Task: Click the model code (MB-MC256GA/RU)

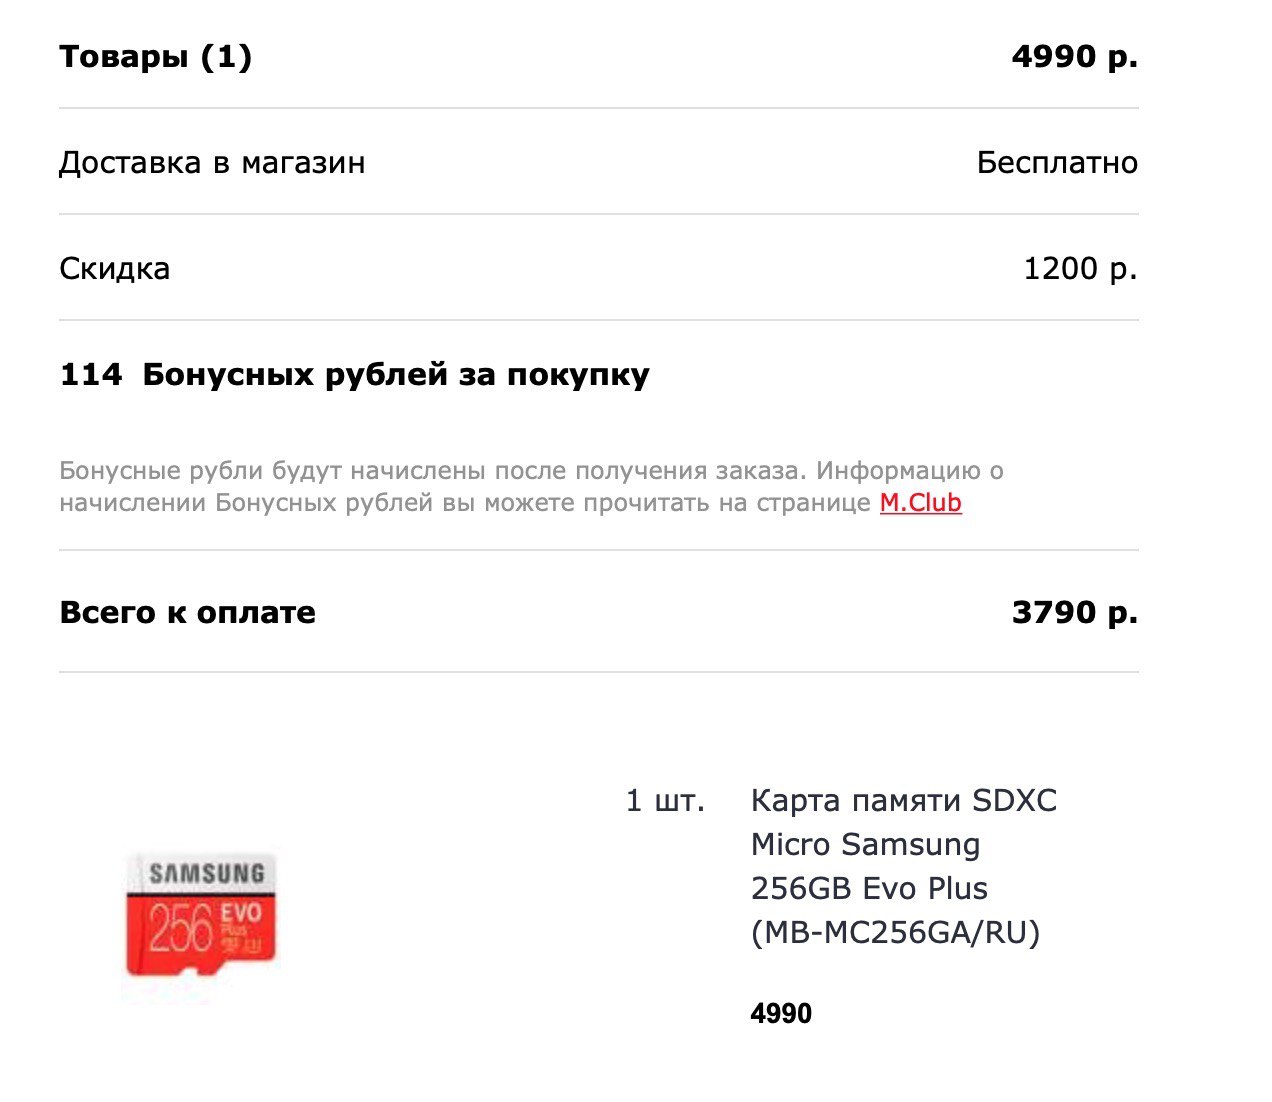Action: click(895, 933)
